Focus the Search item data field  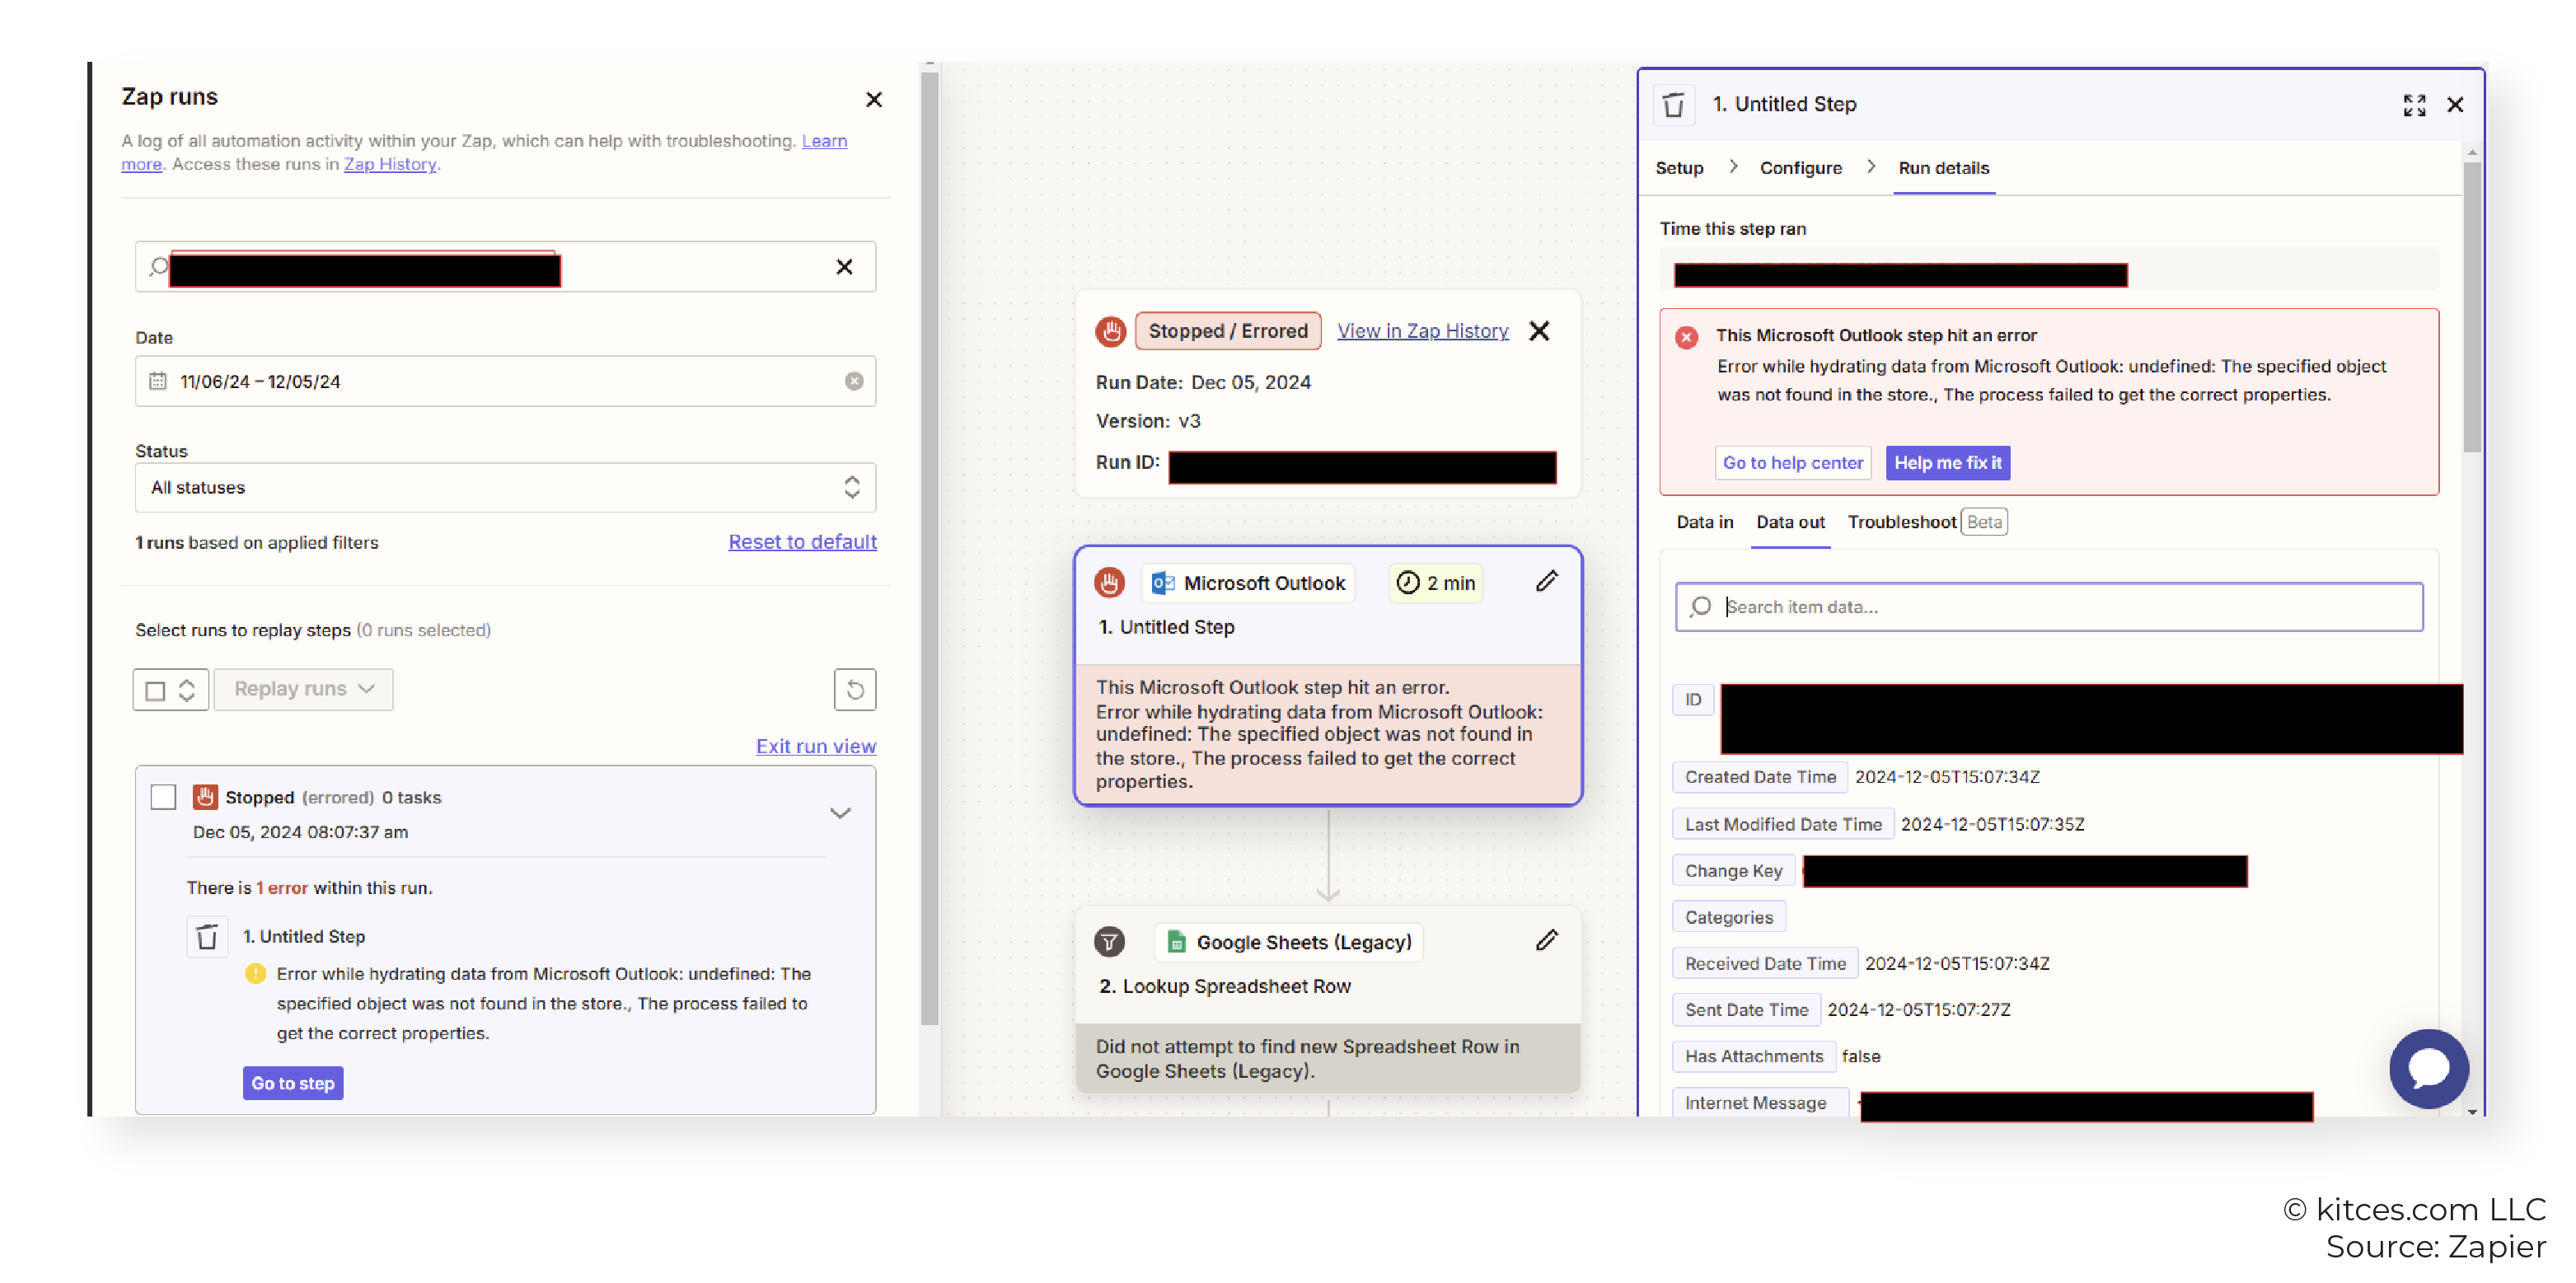coord(2049,607)
